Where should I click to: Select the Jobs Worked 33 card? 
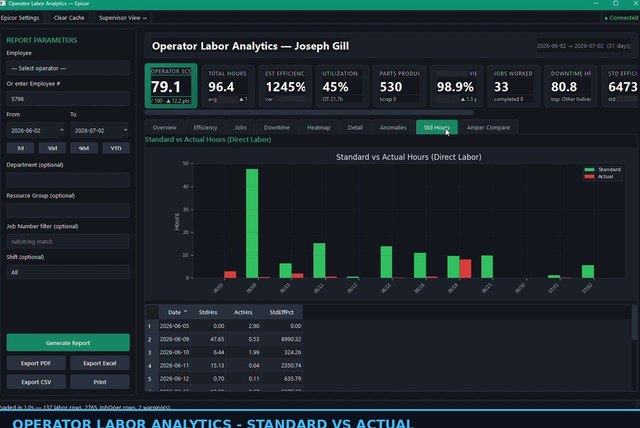[x=513, y=86]
